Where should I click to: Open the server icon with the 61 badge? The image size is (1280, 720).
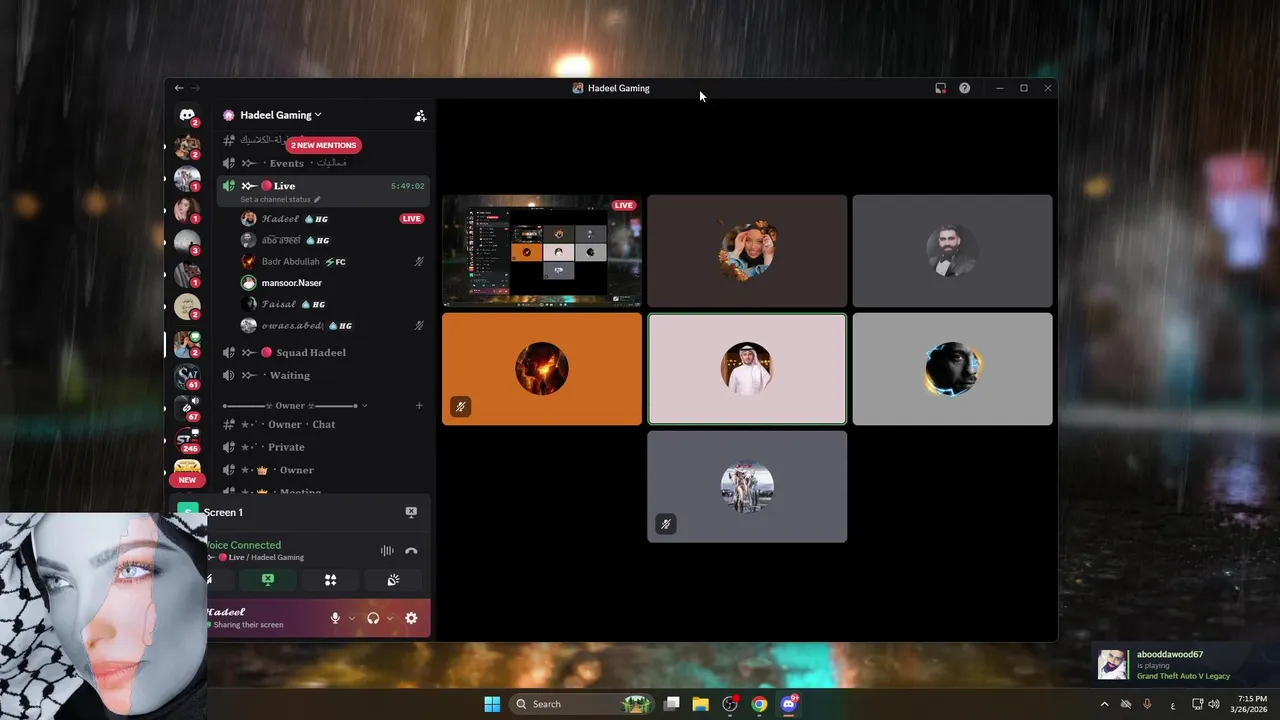click(x=187, y=376)
